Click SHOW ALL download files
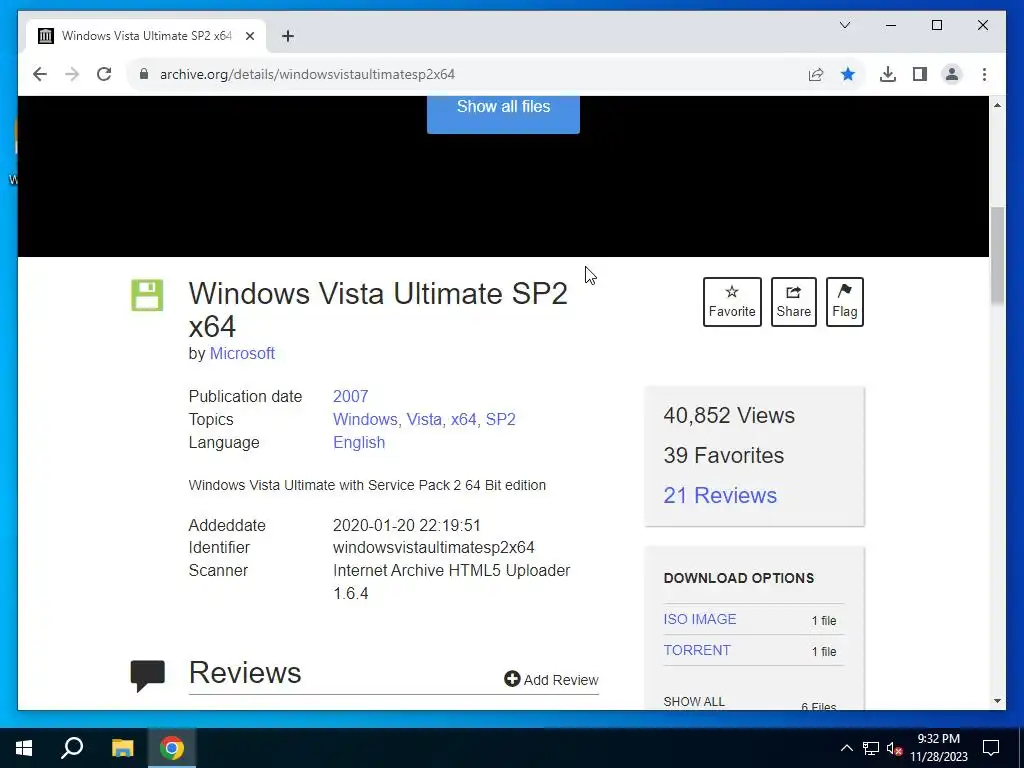Viewport: 1024px width, 768px height. [694, 701]
